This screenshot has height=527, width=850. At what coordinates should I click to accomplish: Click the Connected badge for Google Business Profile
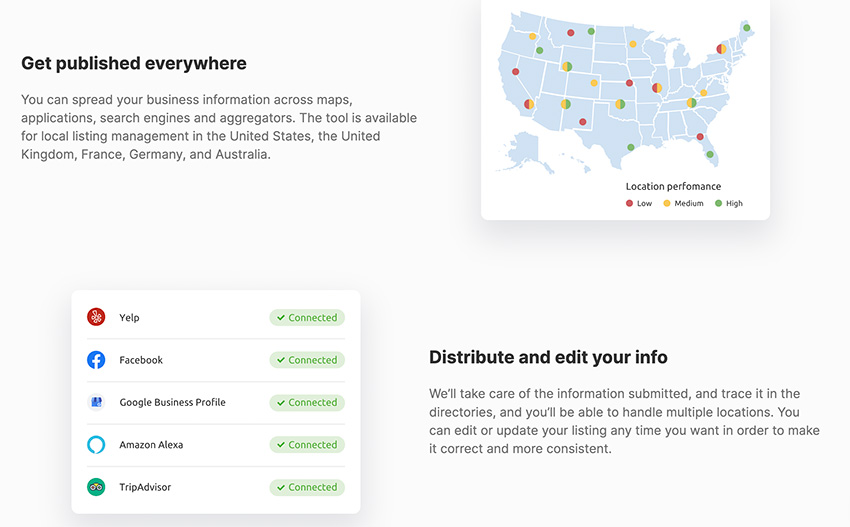[307, 402]
